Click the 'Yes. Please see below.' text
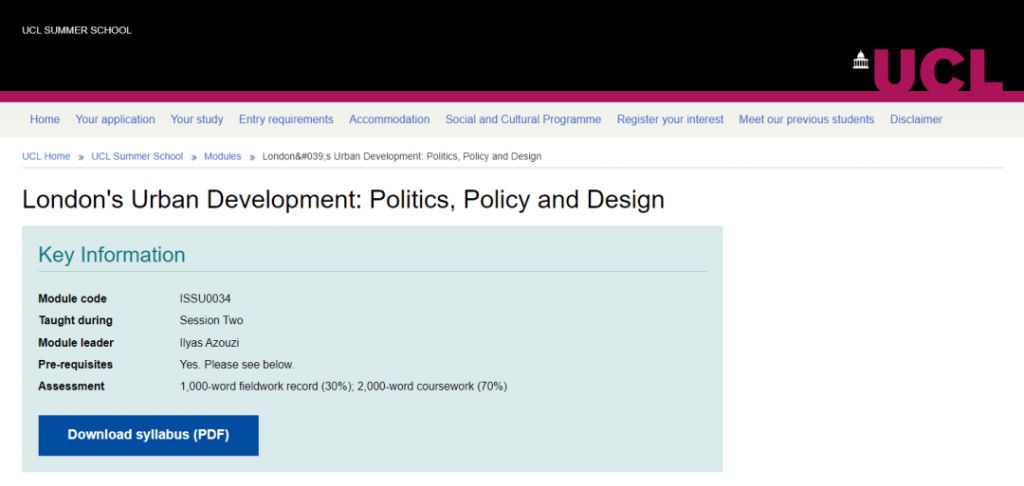1024x486 pixels. [x=237, y=364]
